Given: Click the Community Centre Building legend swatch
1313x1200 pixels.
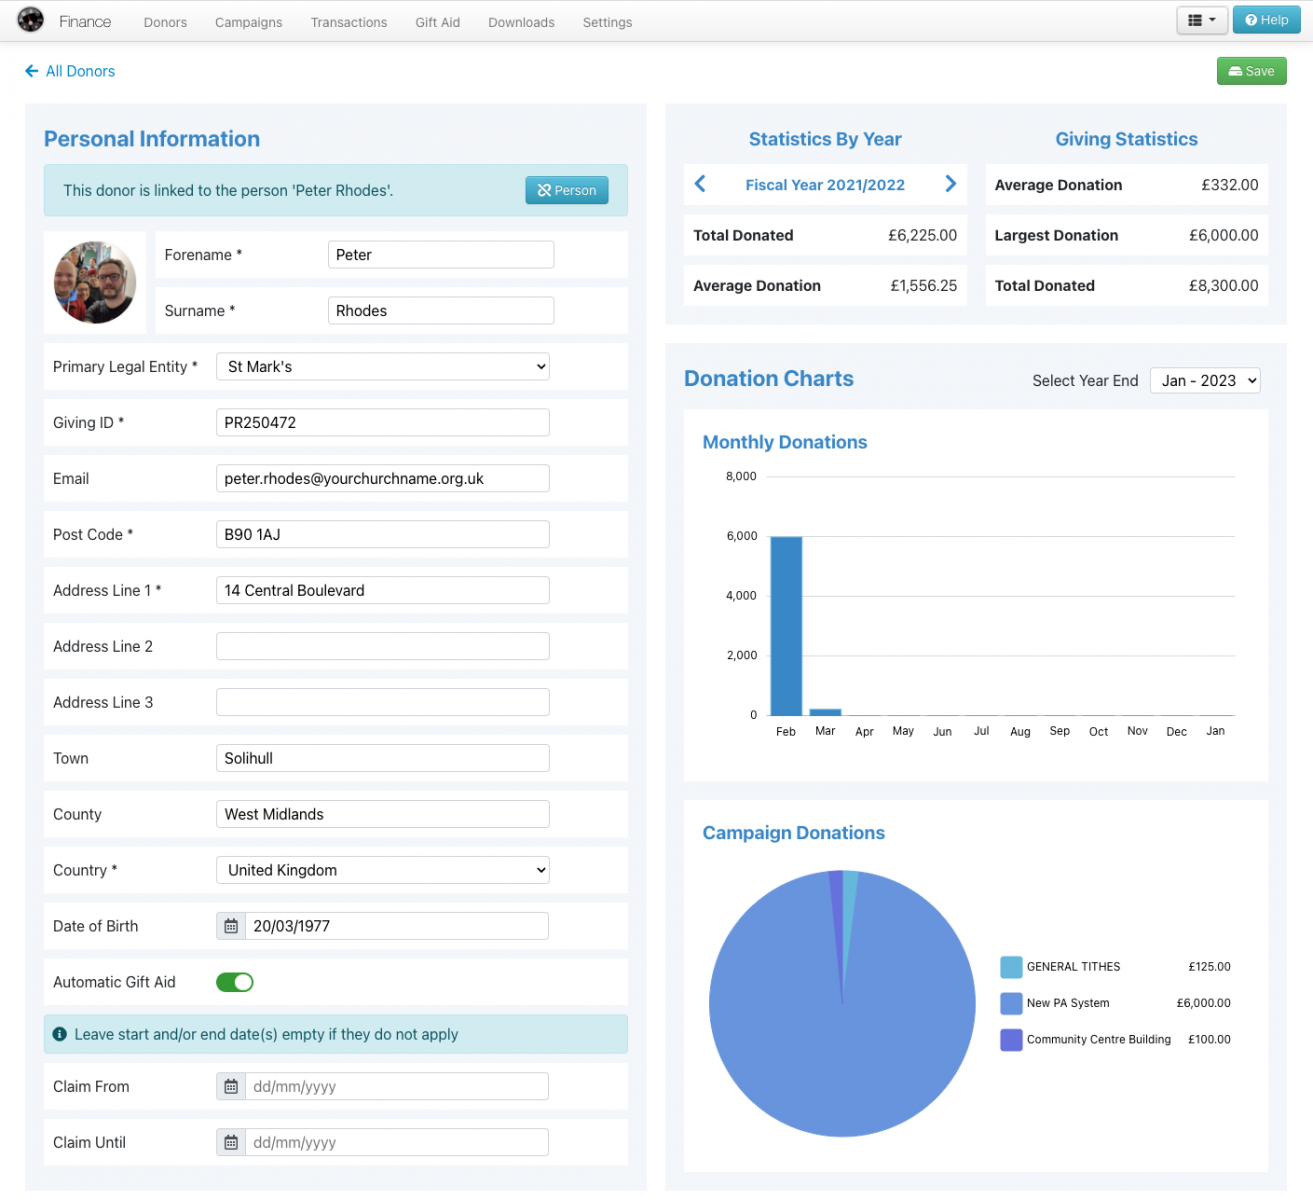Looking at the screenshot, I should 1011,1039.
